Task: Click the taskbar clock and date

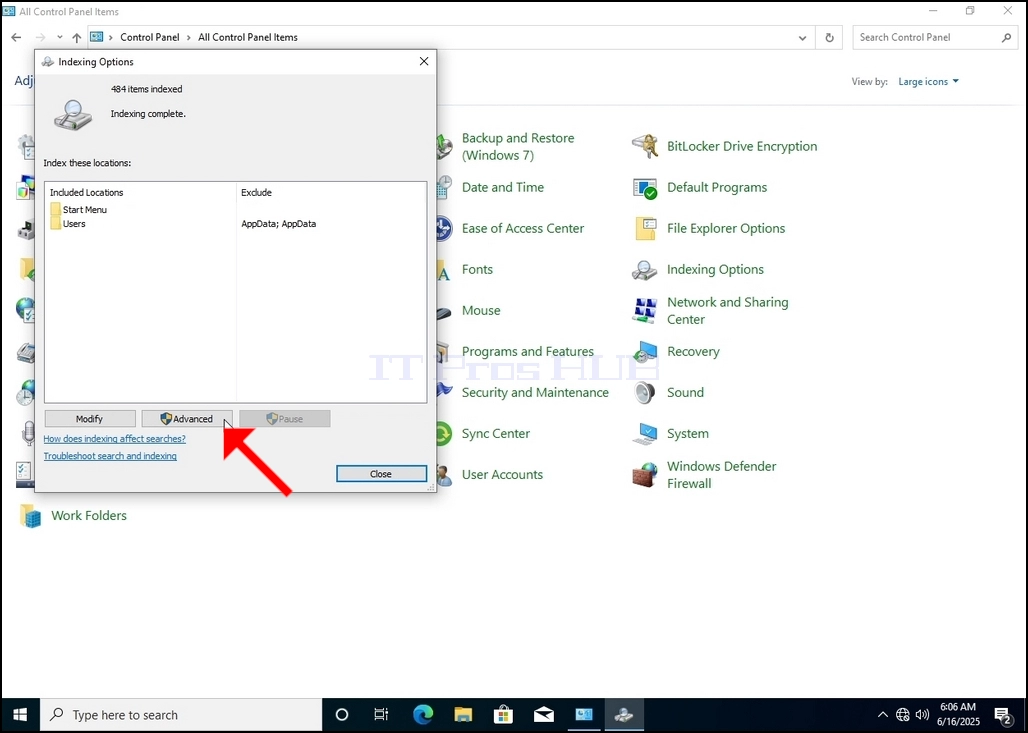Action: coord(958,715)
